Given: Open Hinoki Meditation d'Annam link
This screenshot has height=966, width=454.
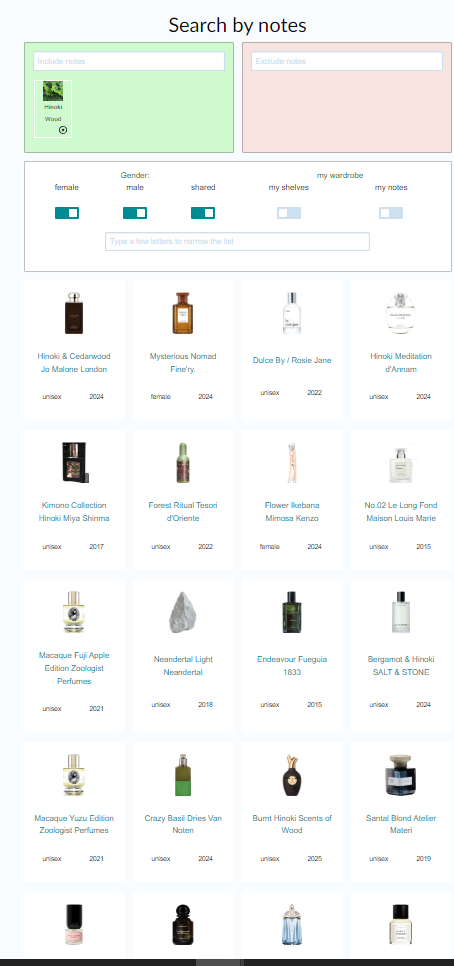Looking at the screenshot, I should coord(401,363).
